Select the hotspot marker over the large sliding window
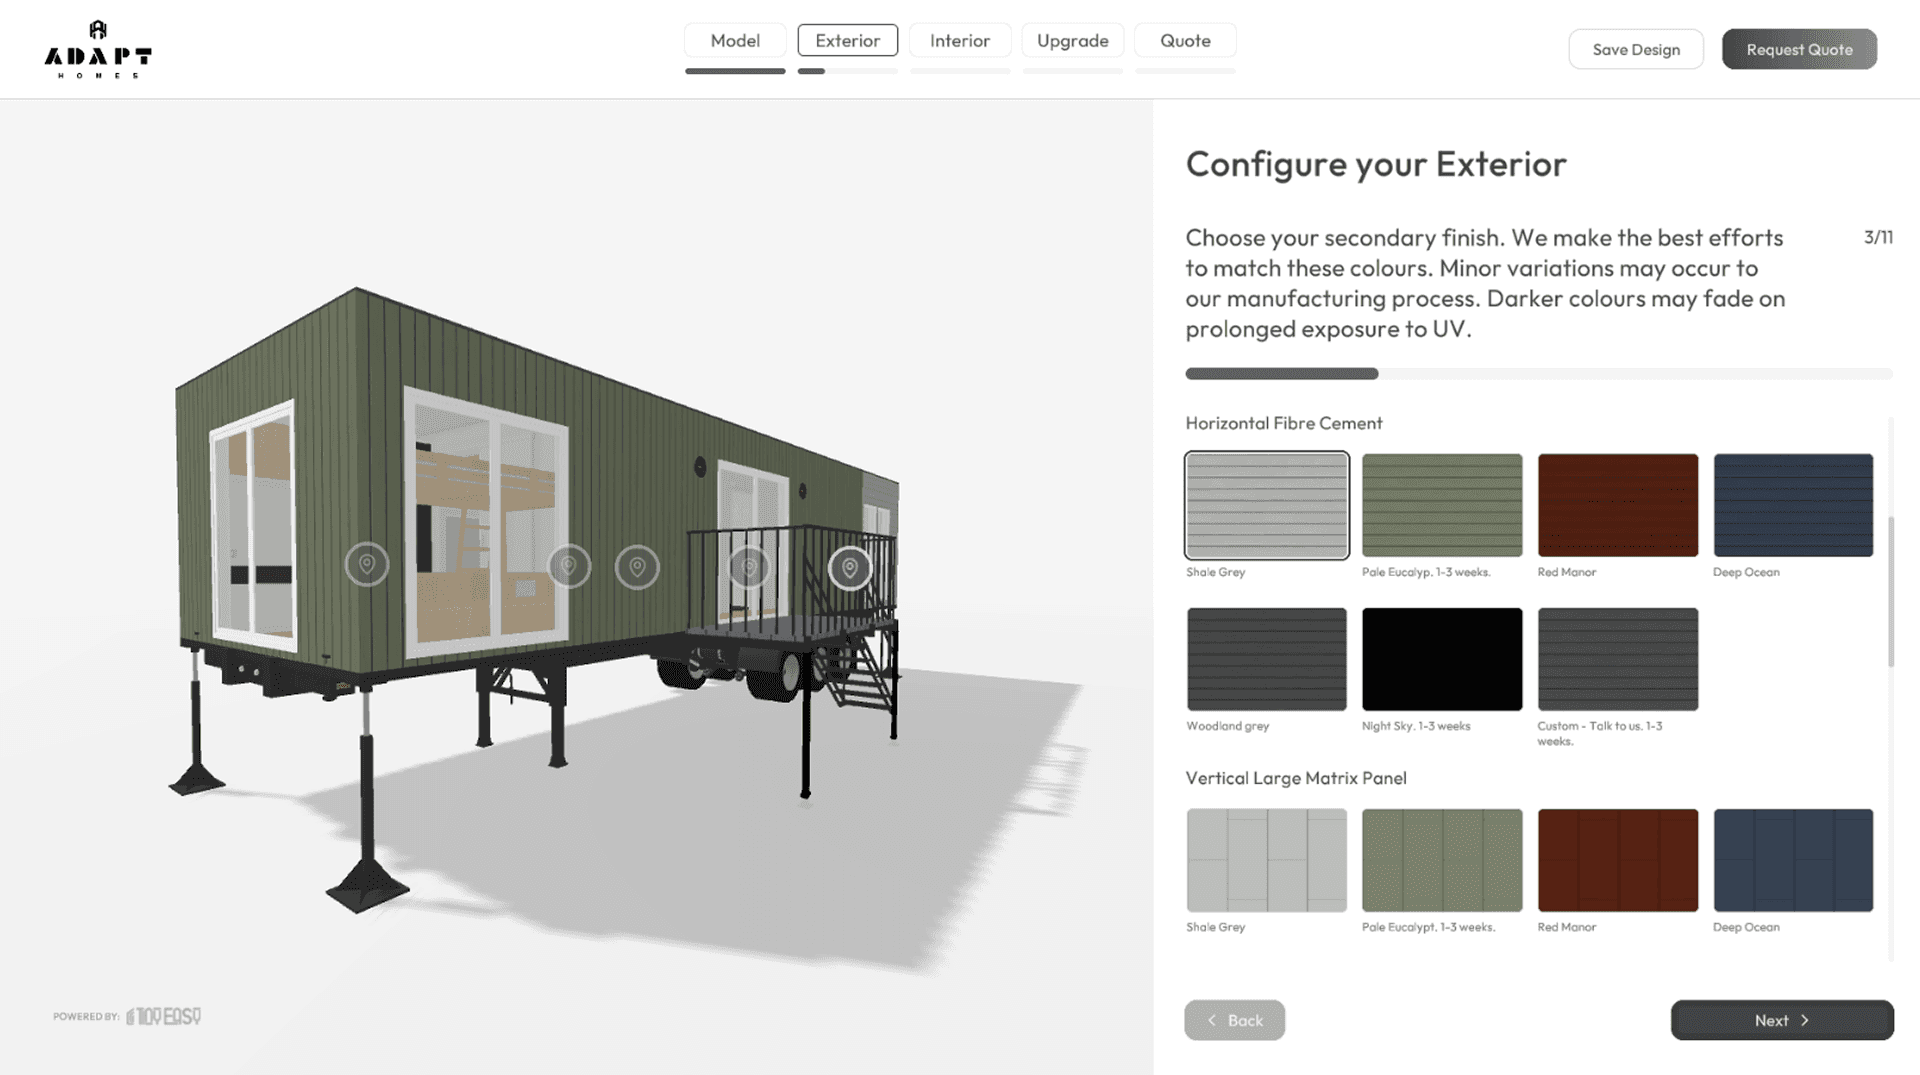 coord(569,567)
